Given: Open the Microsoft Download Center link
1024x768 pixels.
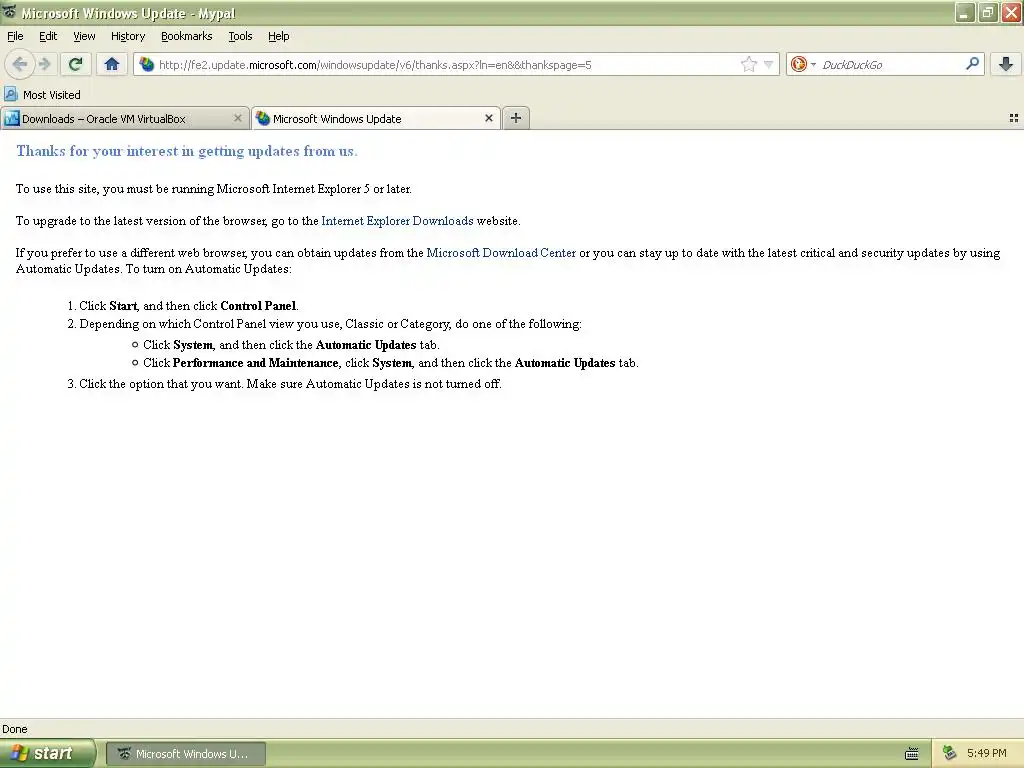Looking at the screenshot, I should pos(501,253).
